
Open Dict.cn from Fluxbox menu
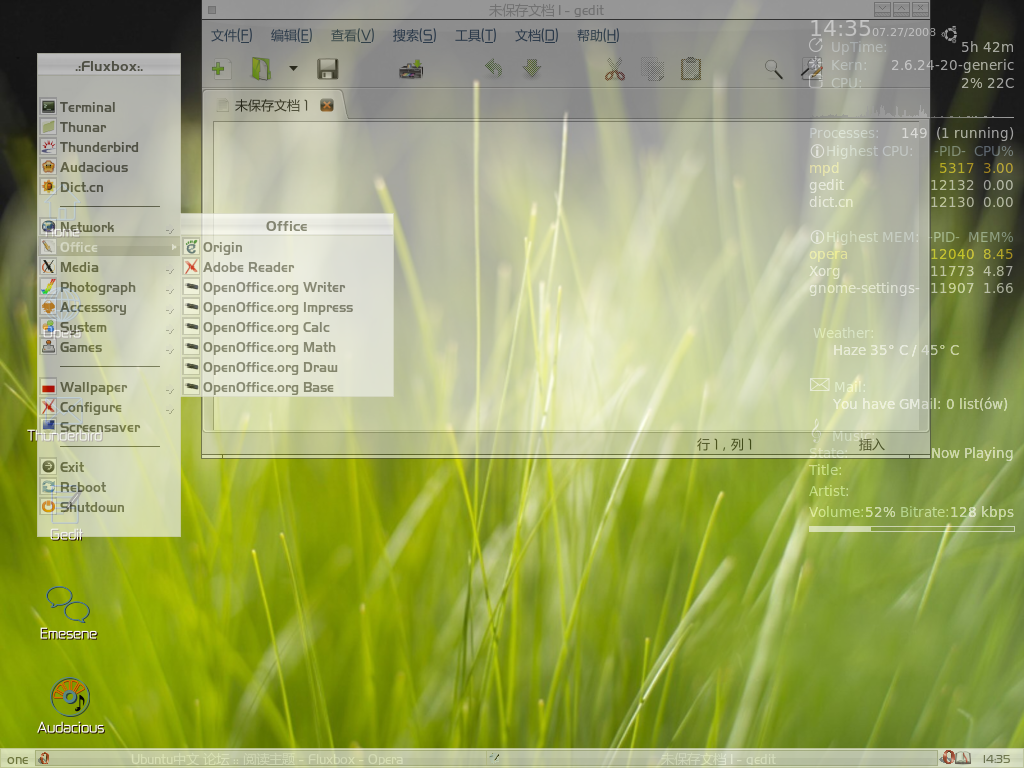108,187
